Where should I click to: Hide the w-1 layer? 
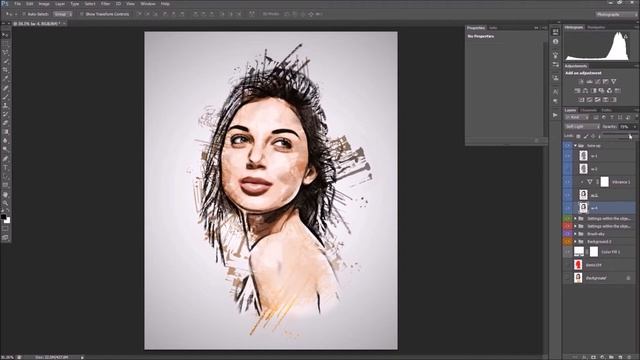coord(567,156)
